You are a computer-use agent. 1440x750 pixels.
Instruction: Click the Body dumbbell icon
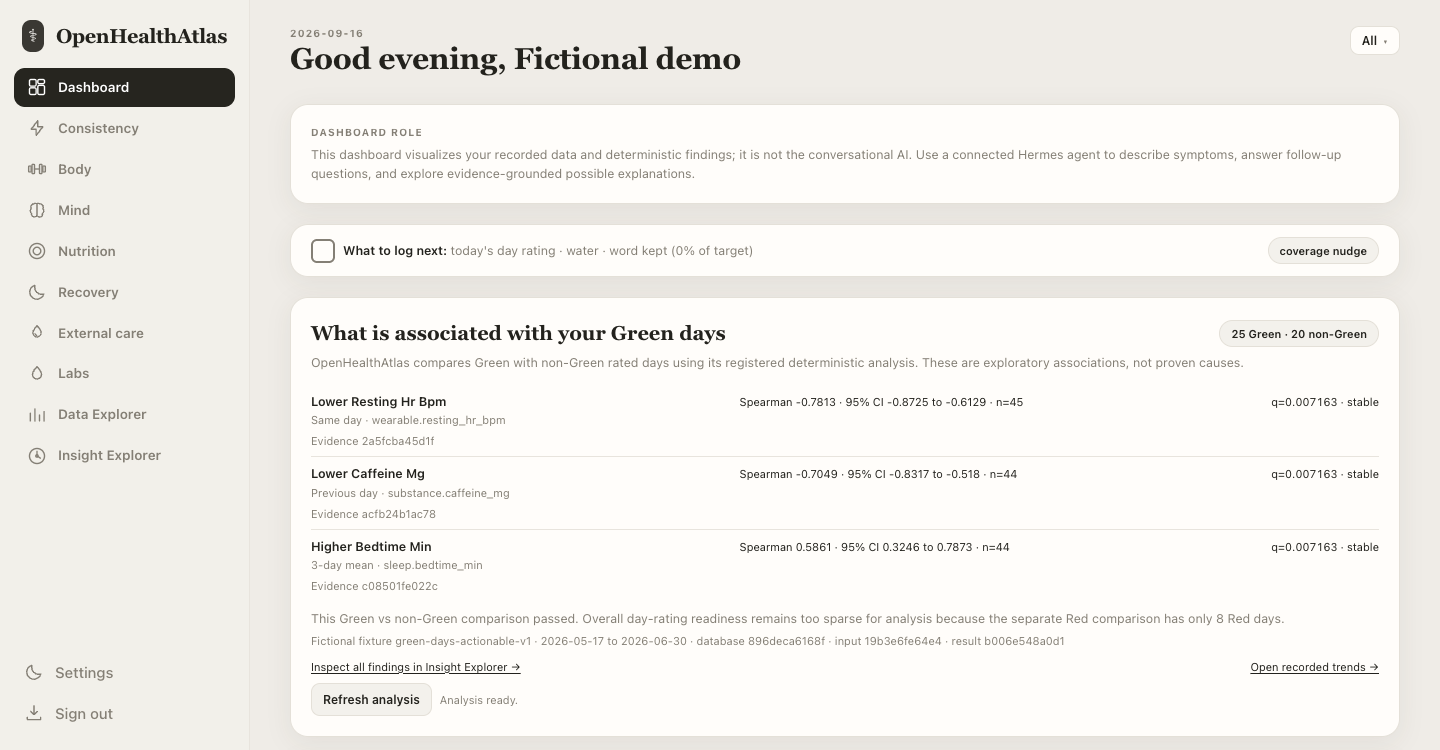[37, 169]
